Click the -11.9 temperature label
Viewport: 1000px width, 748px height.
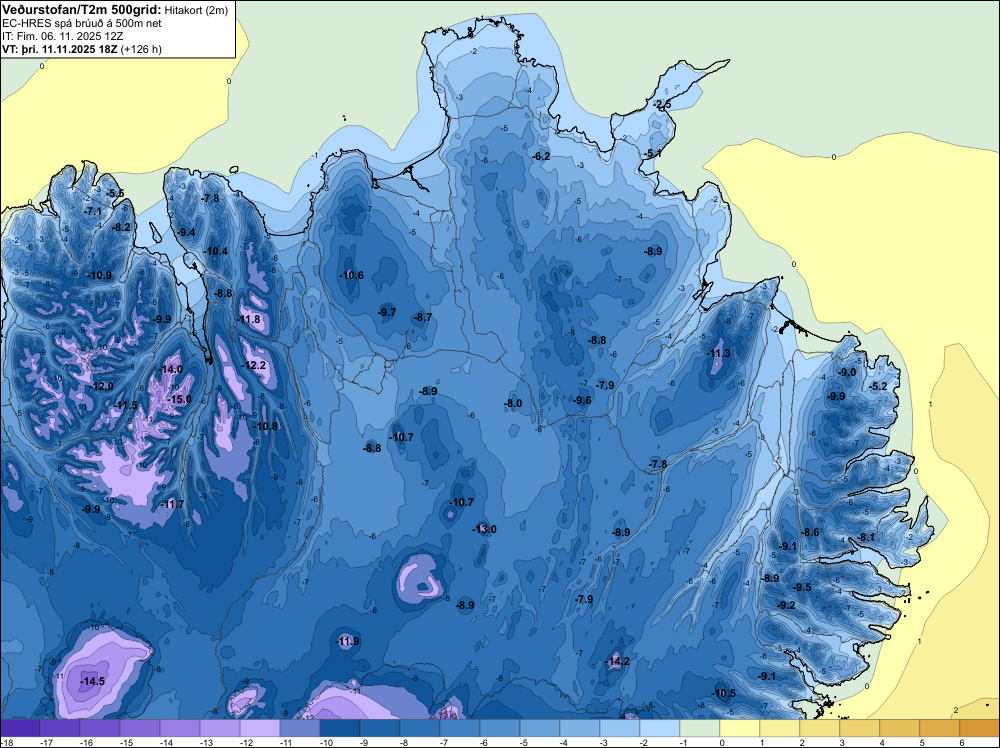(x=348, y=642)
